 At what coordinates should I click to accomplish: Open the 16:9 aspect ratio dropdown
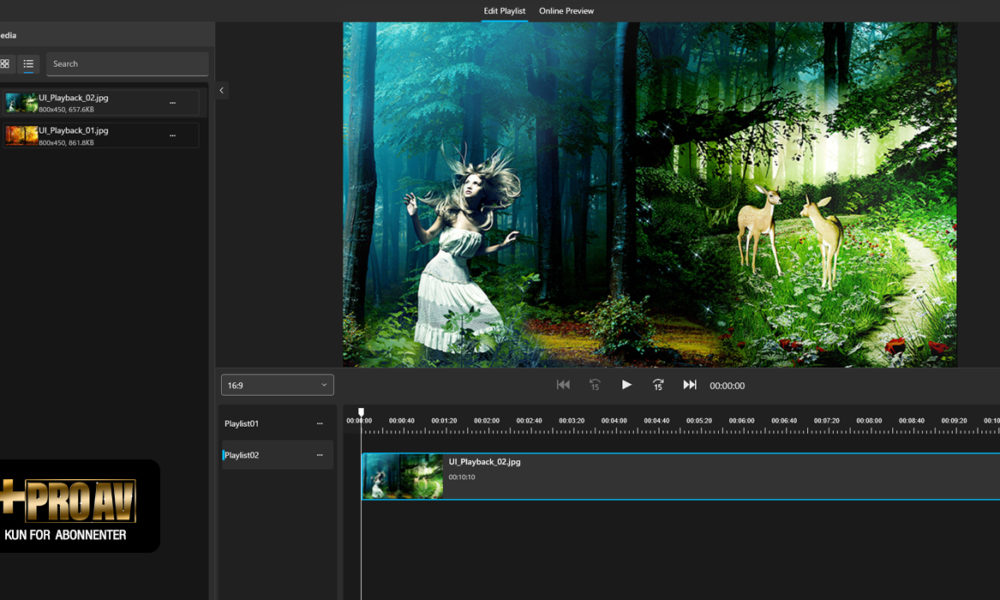(x=277, y=385)
